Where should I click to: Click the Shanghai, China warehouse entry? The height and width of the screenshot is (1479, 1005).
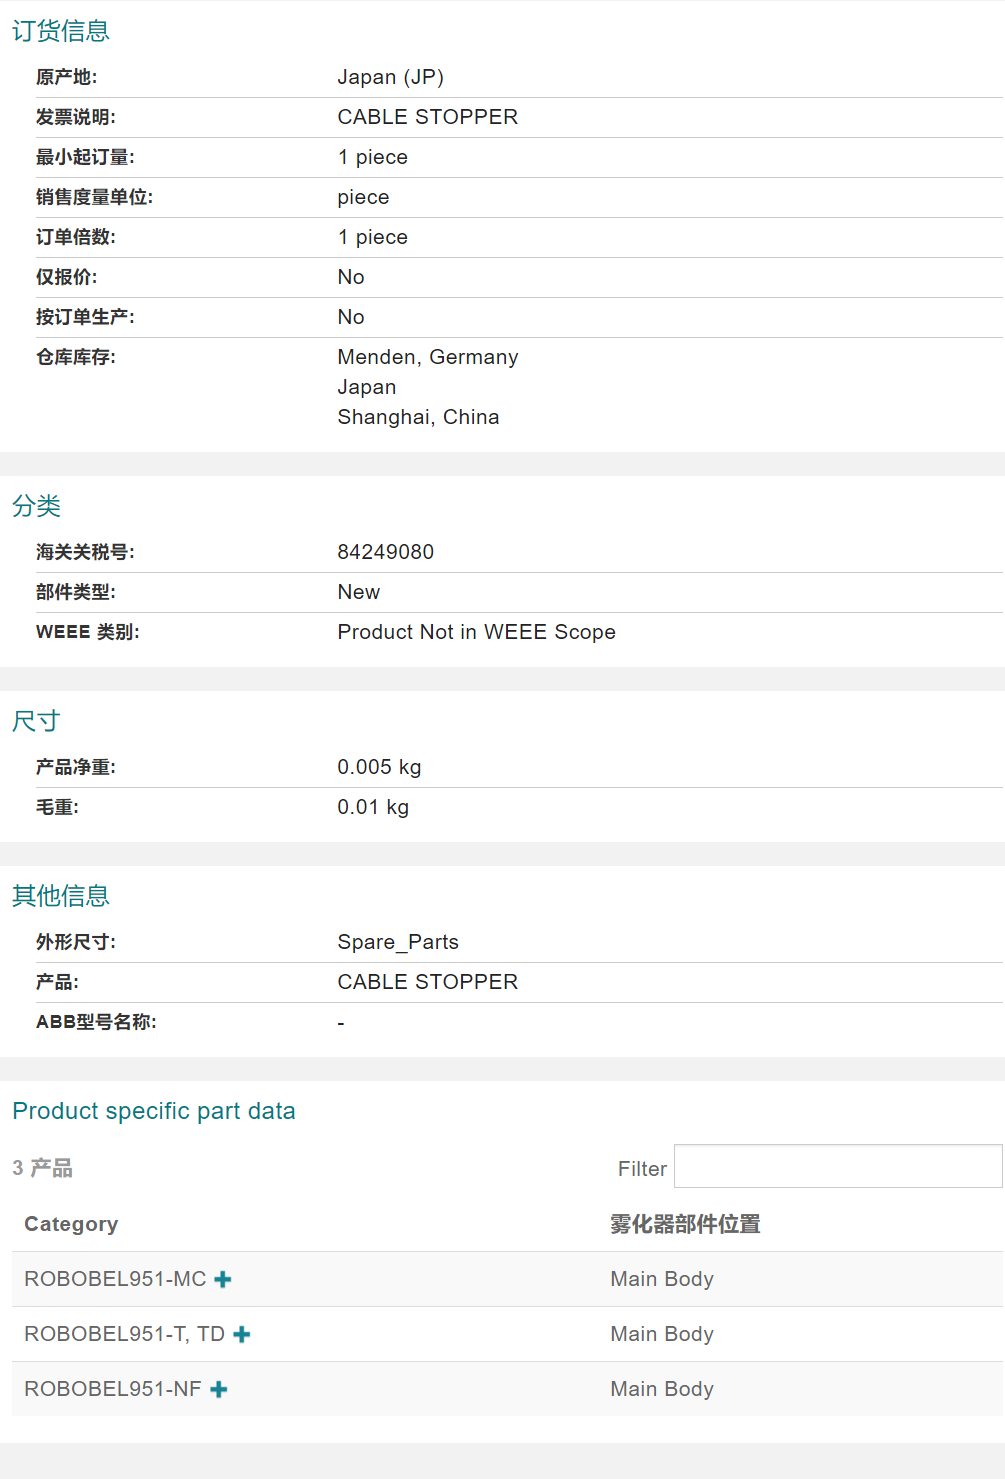coord(418,417)
